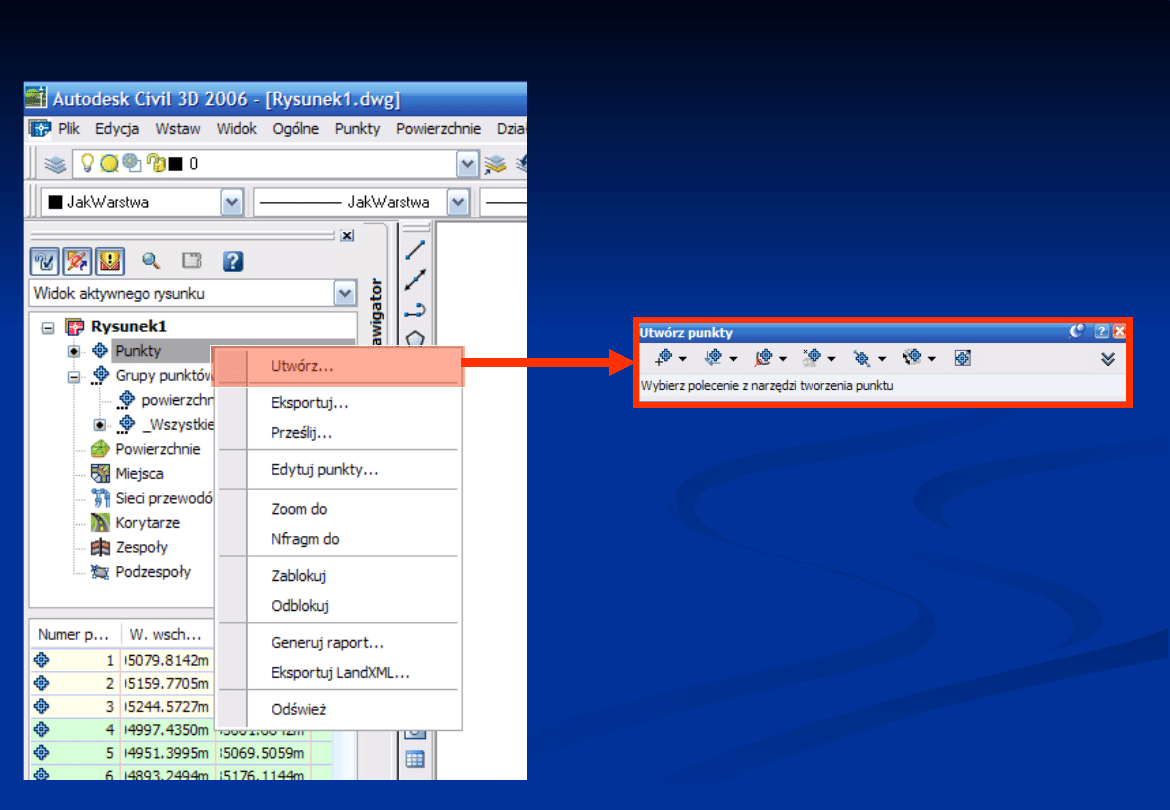Select the Polyline draw tool
This screenshot has height=810, width=1170.
pyautogui.click(x=415, y=310)
